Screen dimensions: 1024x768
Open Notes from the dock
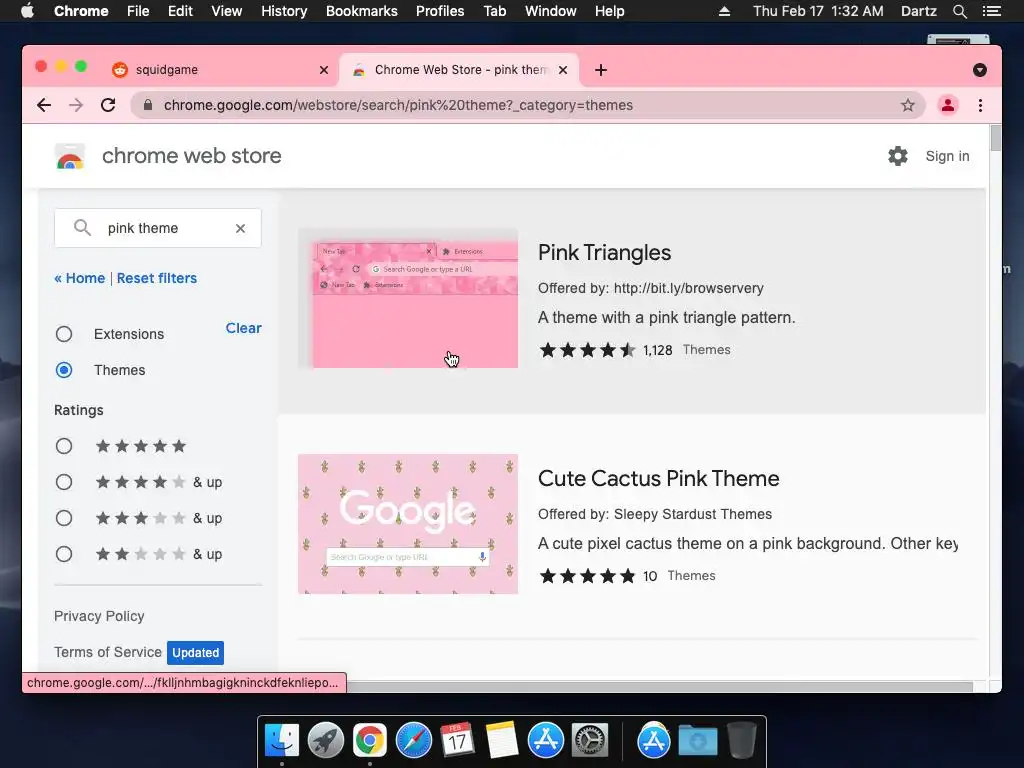coord(502,741)
